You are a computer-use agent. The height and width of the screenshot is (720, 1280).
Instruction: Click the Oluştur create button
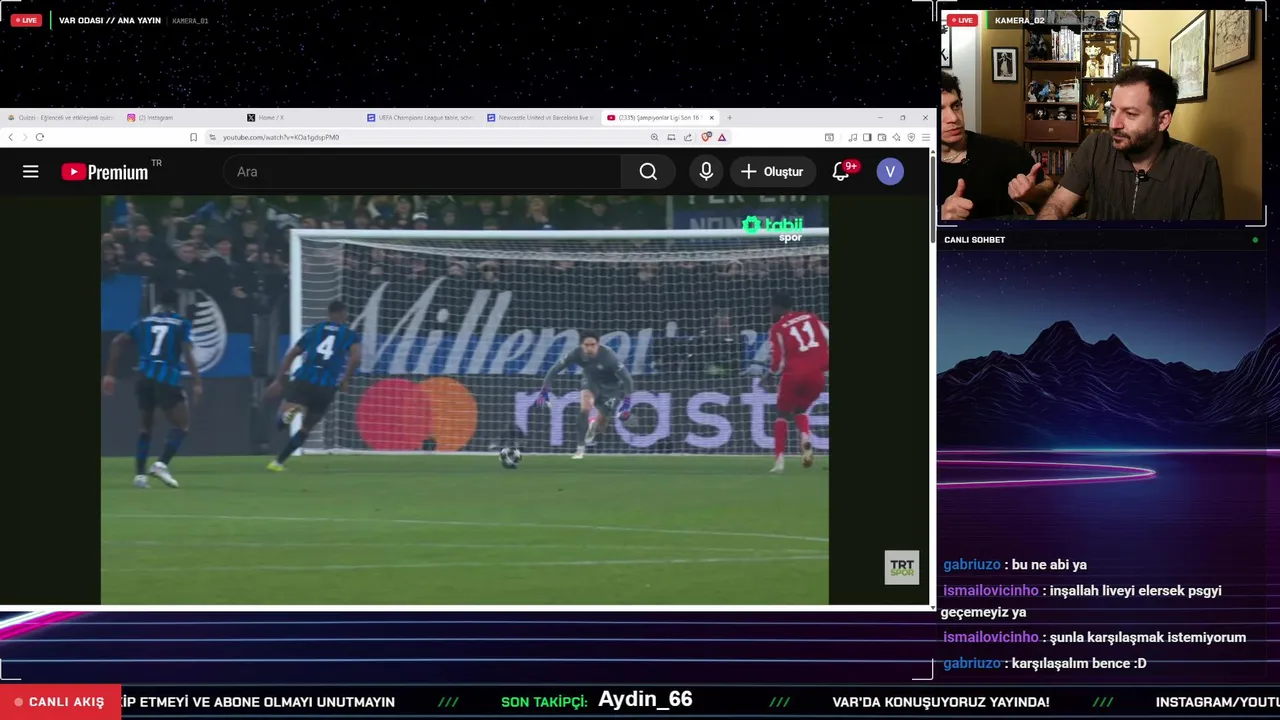(771, 172)
